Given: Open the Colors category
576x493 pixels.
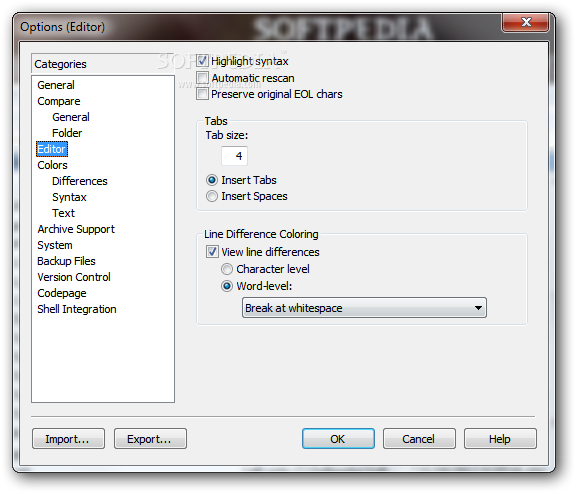Looking at the screenshot, I should 52,165.
